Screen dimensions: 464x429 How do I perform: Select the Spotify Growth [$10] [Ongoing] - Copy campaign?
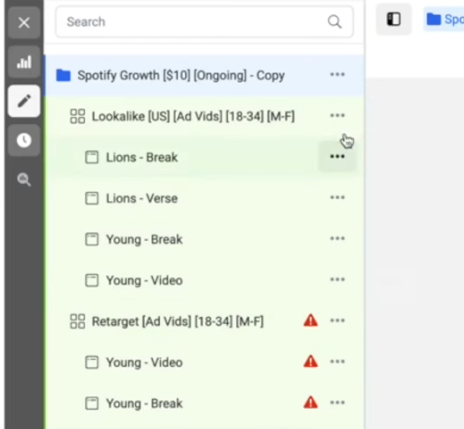tap(204, 76)
